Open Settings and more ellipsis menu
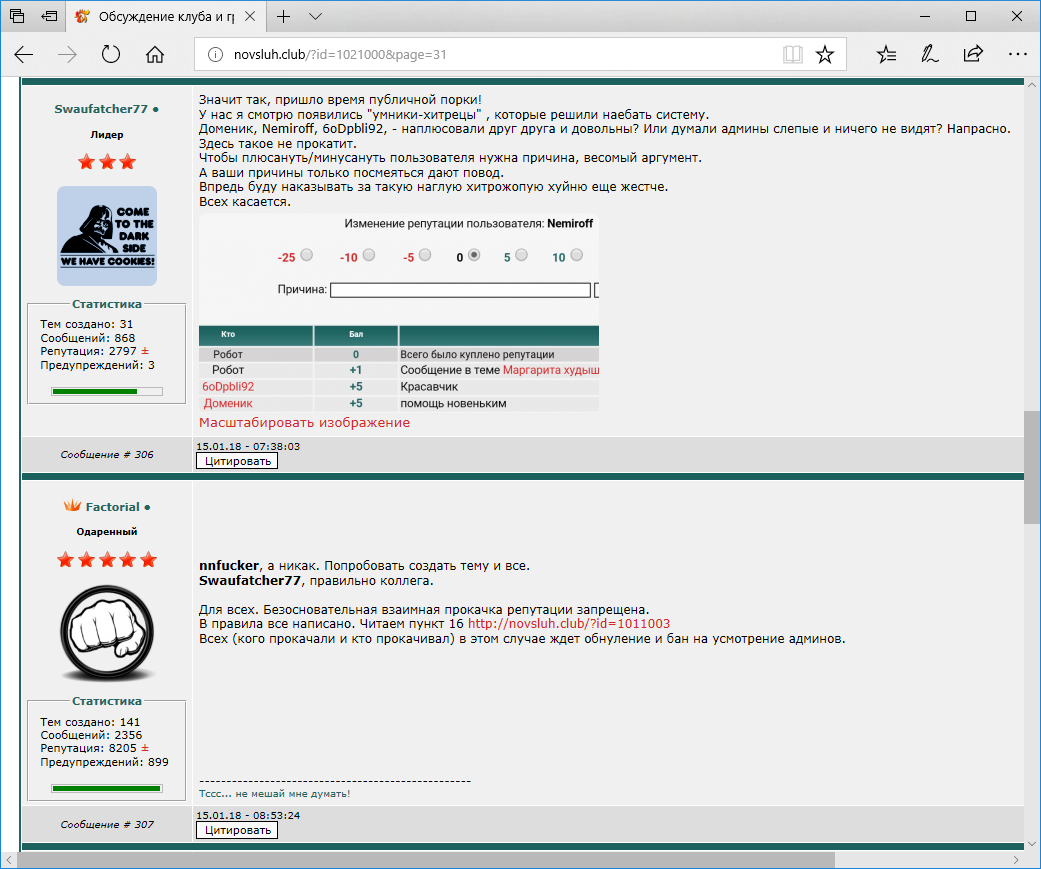The width and height of the screenshot is (1041, 869). click(1017, 54)
